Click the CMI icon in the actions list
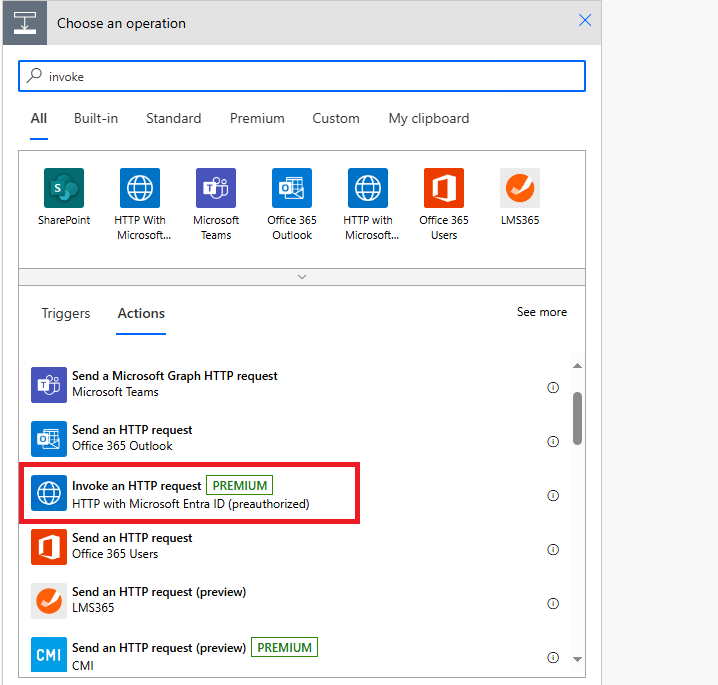This screenshot has width=718, height=685. click(x=49, y=655)
